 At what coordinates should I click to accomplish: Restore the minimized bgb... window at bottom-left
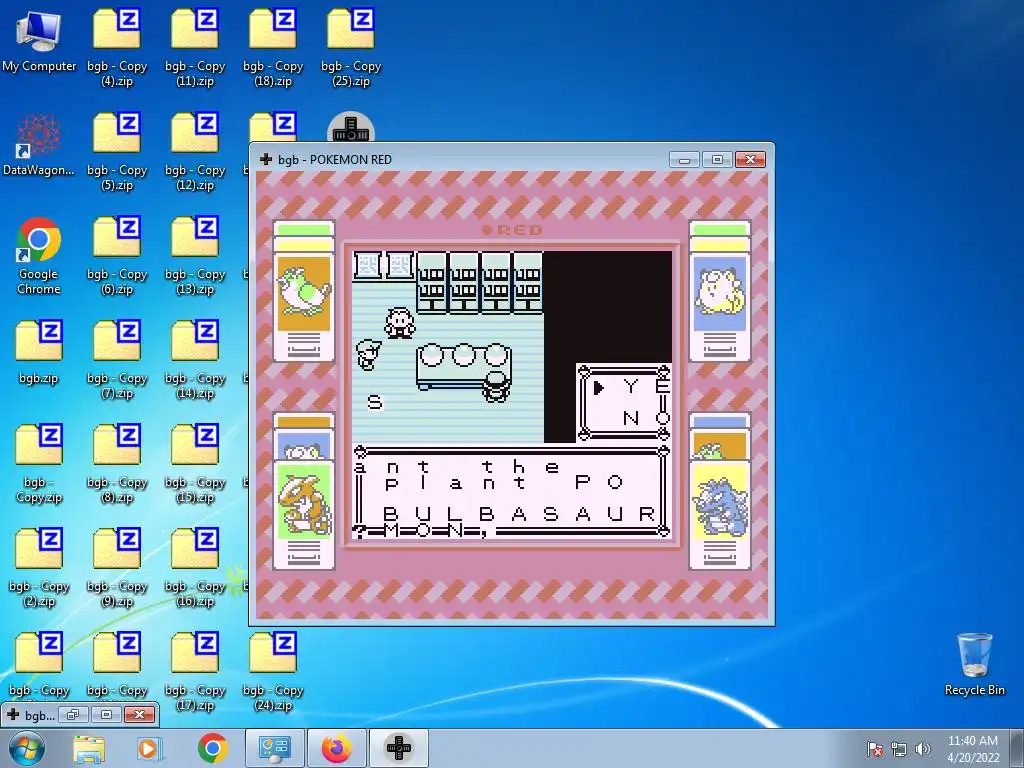click(x=73, y=714)
